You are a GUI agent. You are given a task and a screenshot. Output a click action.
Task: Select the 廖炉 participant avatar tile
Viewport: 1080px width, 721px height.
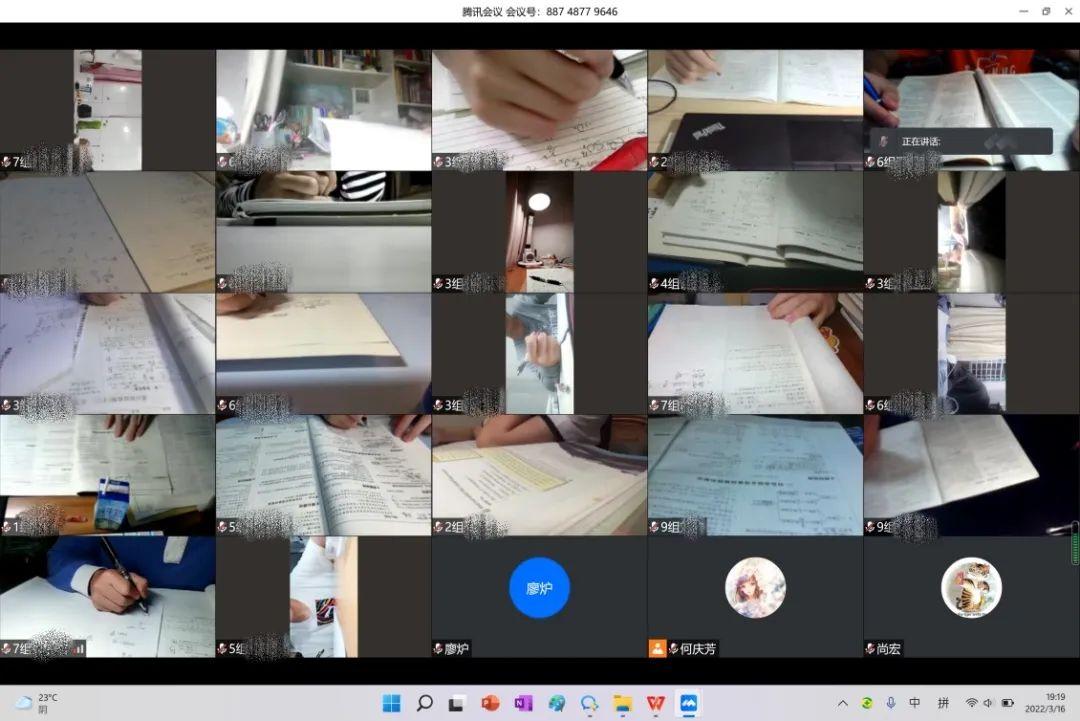point(539,588)
